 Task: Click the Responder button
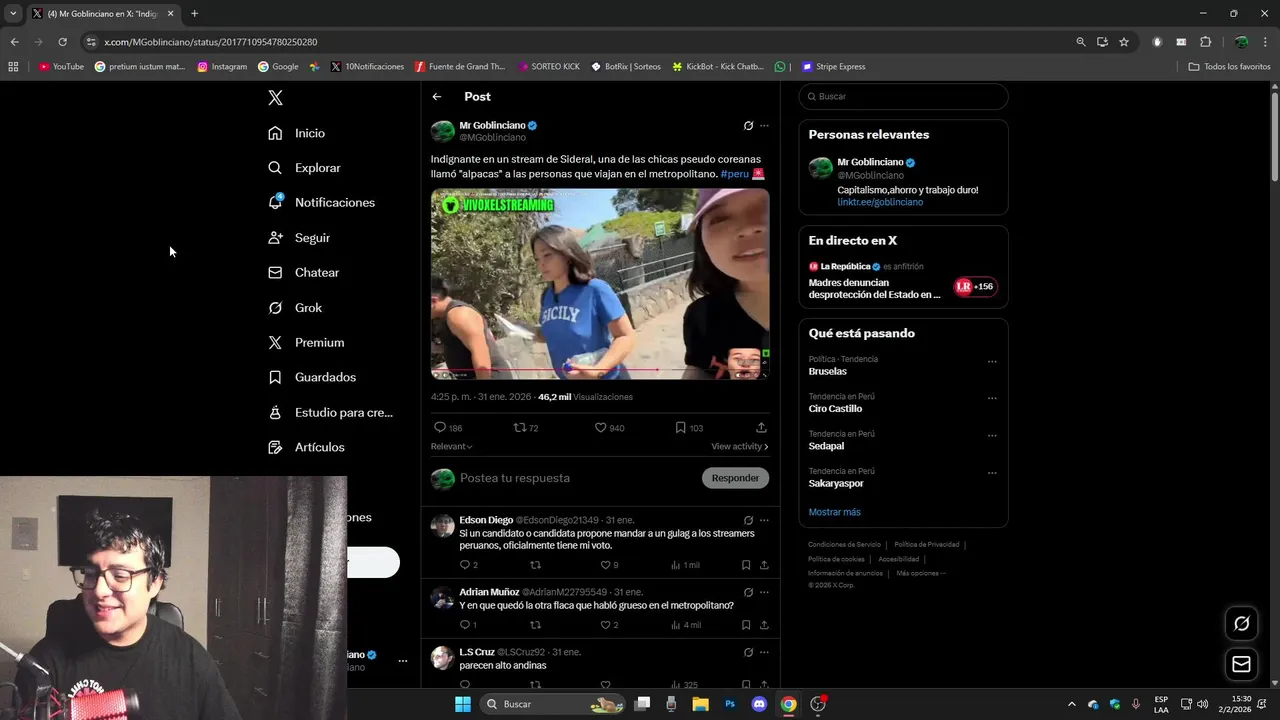735,478
